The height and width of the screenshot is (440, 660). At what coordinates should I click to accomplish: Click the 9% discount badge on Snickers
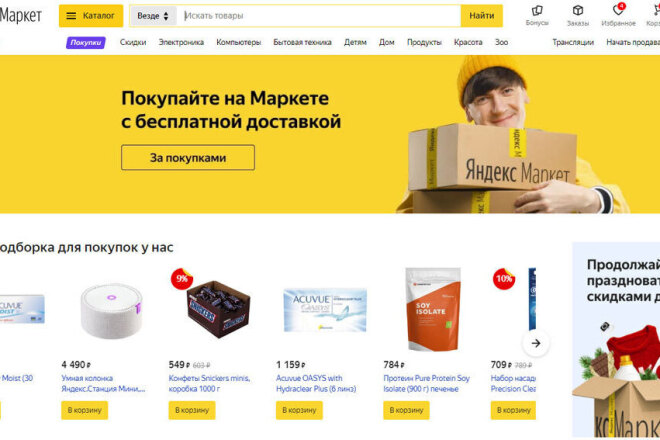pos(181,279)
